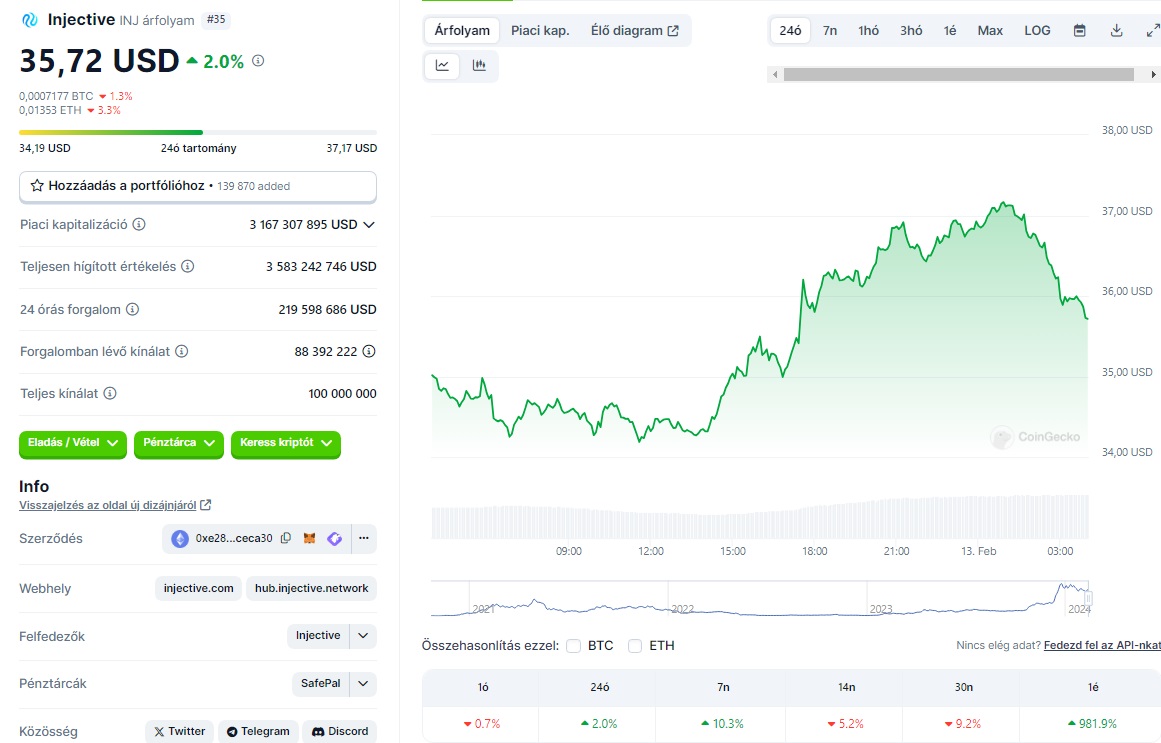The width and height of the screenshot is (1161, 743).
Task: Open info icon beside 88 392 222 value
Action: pyautogui.click(x=369, y=351)
